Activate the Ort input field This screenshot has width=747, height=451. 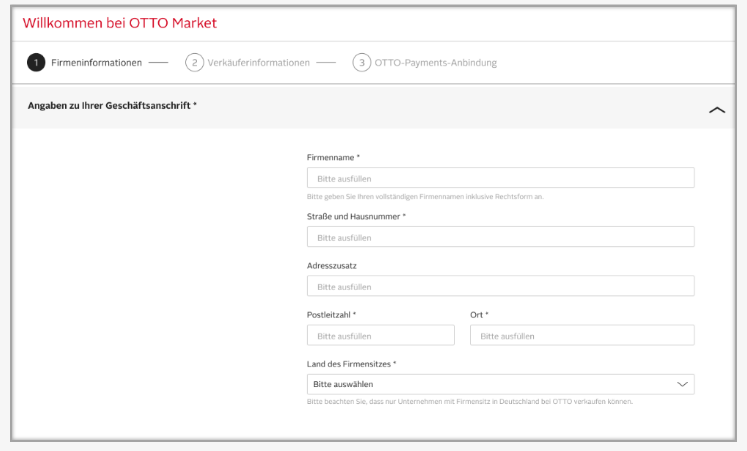(x=582, y=335)
